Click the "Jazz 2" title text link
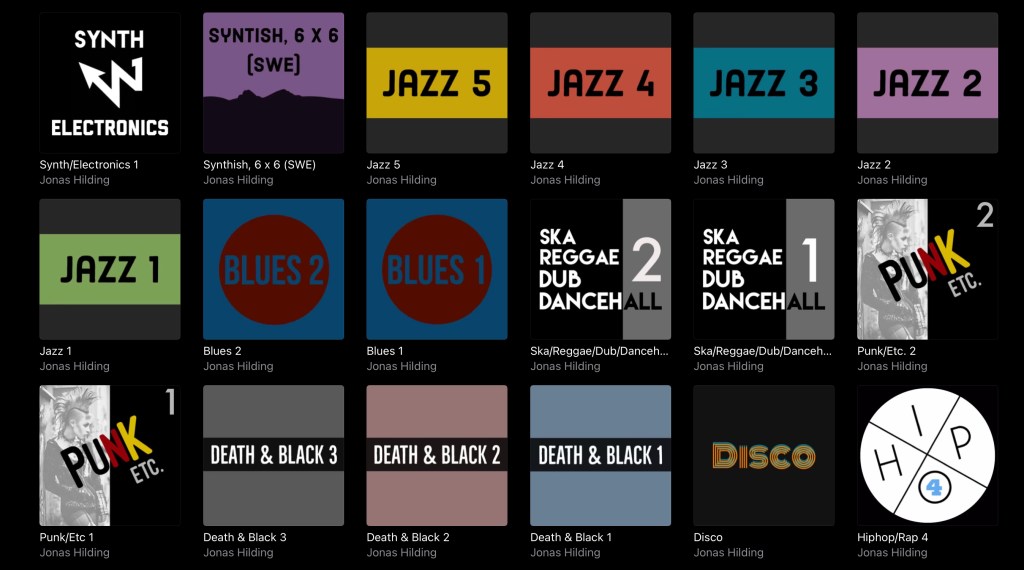 (x=874, y=165)
